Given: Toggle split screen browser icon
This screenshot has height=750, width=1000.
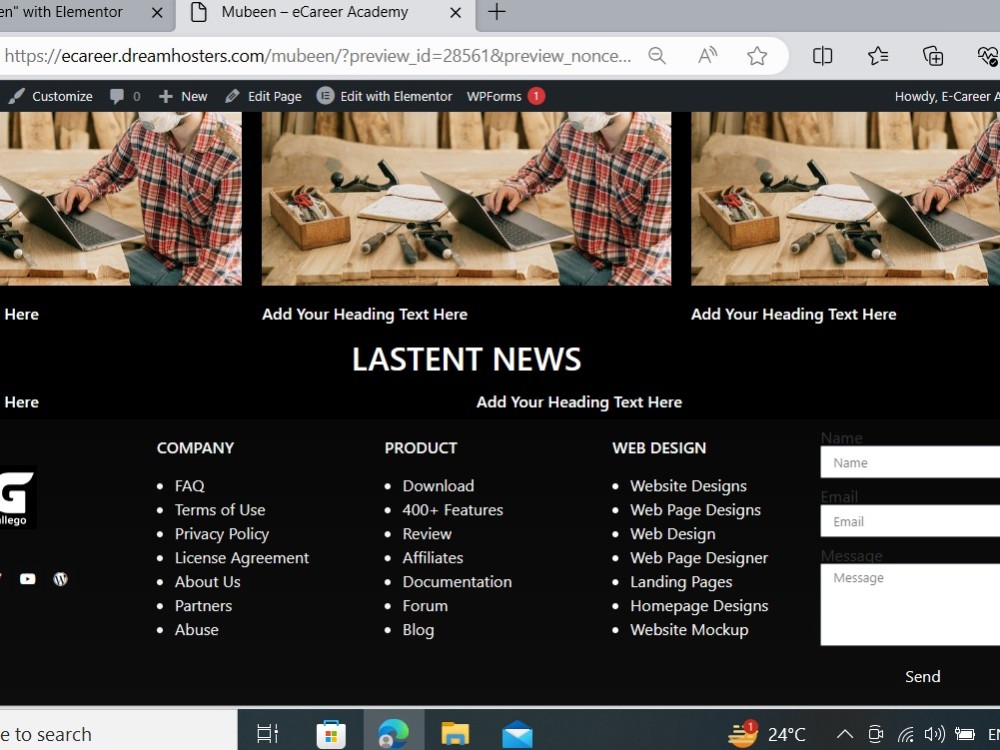Looking at the screenshot, I should [x=822, y=56].
